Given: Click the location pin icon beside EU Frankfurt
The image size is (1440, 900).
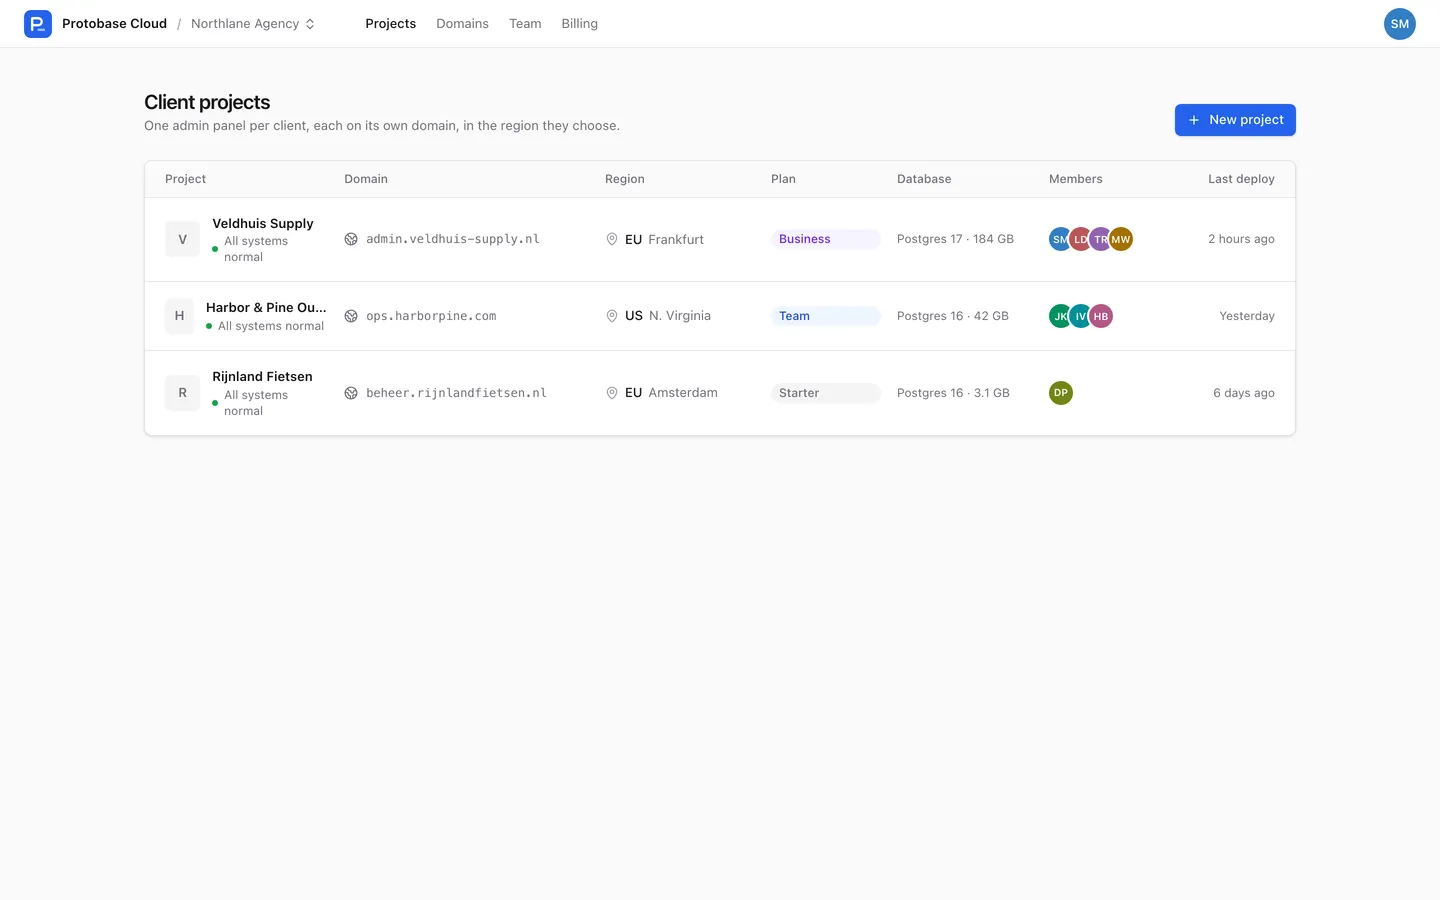Looking at the screenshot, I should 612,239.
